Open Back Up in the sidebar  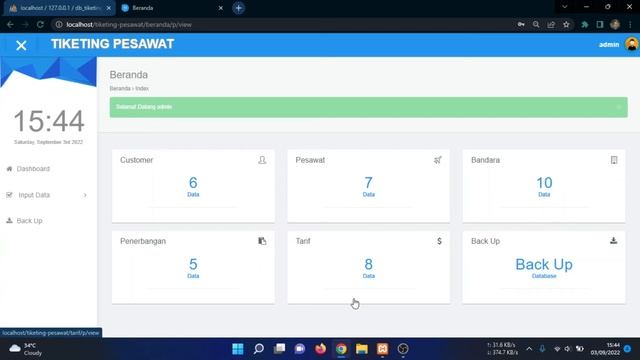pos(29,221)
